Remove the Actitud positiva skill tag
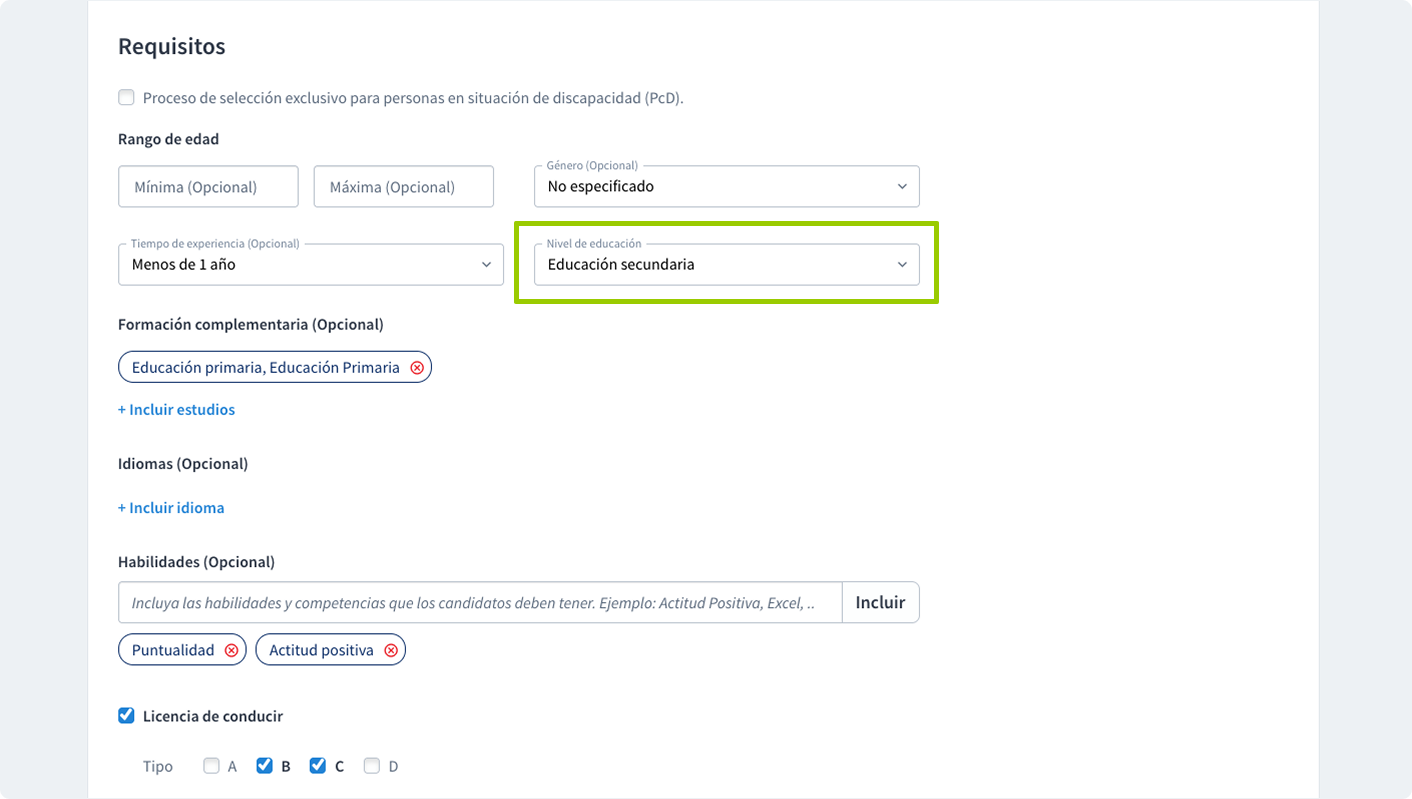The width and height of the screenshot is (1412, 799). tap(391, 650)
